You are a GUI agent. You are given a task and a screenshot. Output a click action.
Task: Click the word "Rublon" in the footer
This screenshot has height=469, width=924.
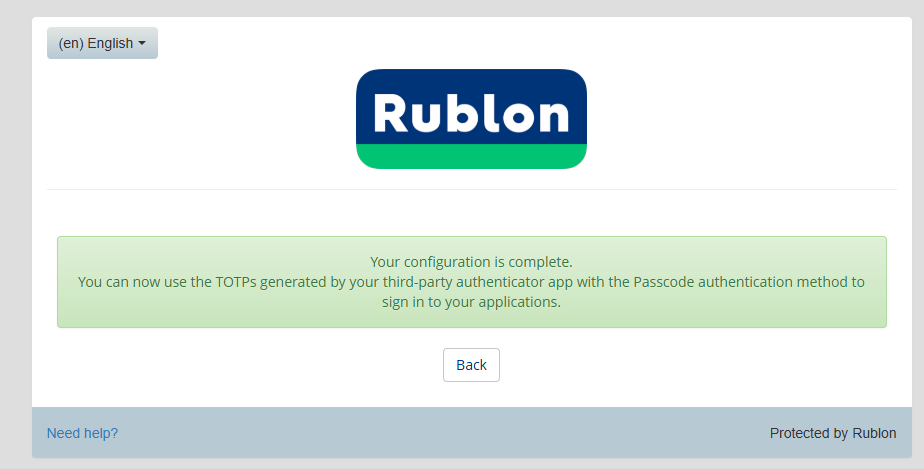point(874,433)
